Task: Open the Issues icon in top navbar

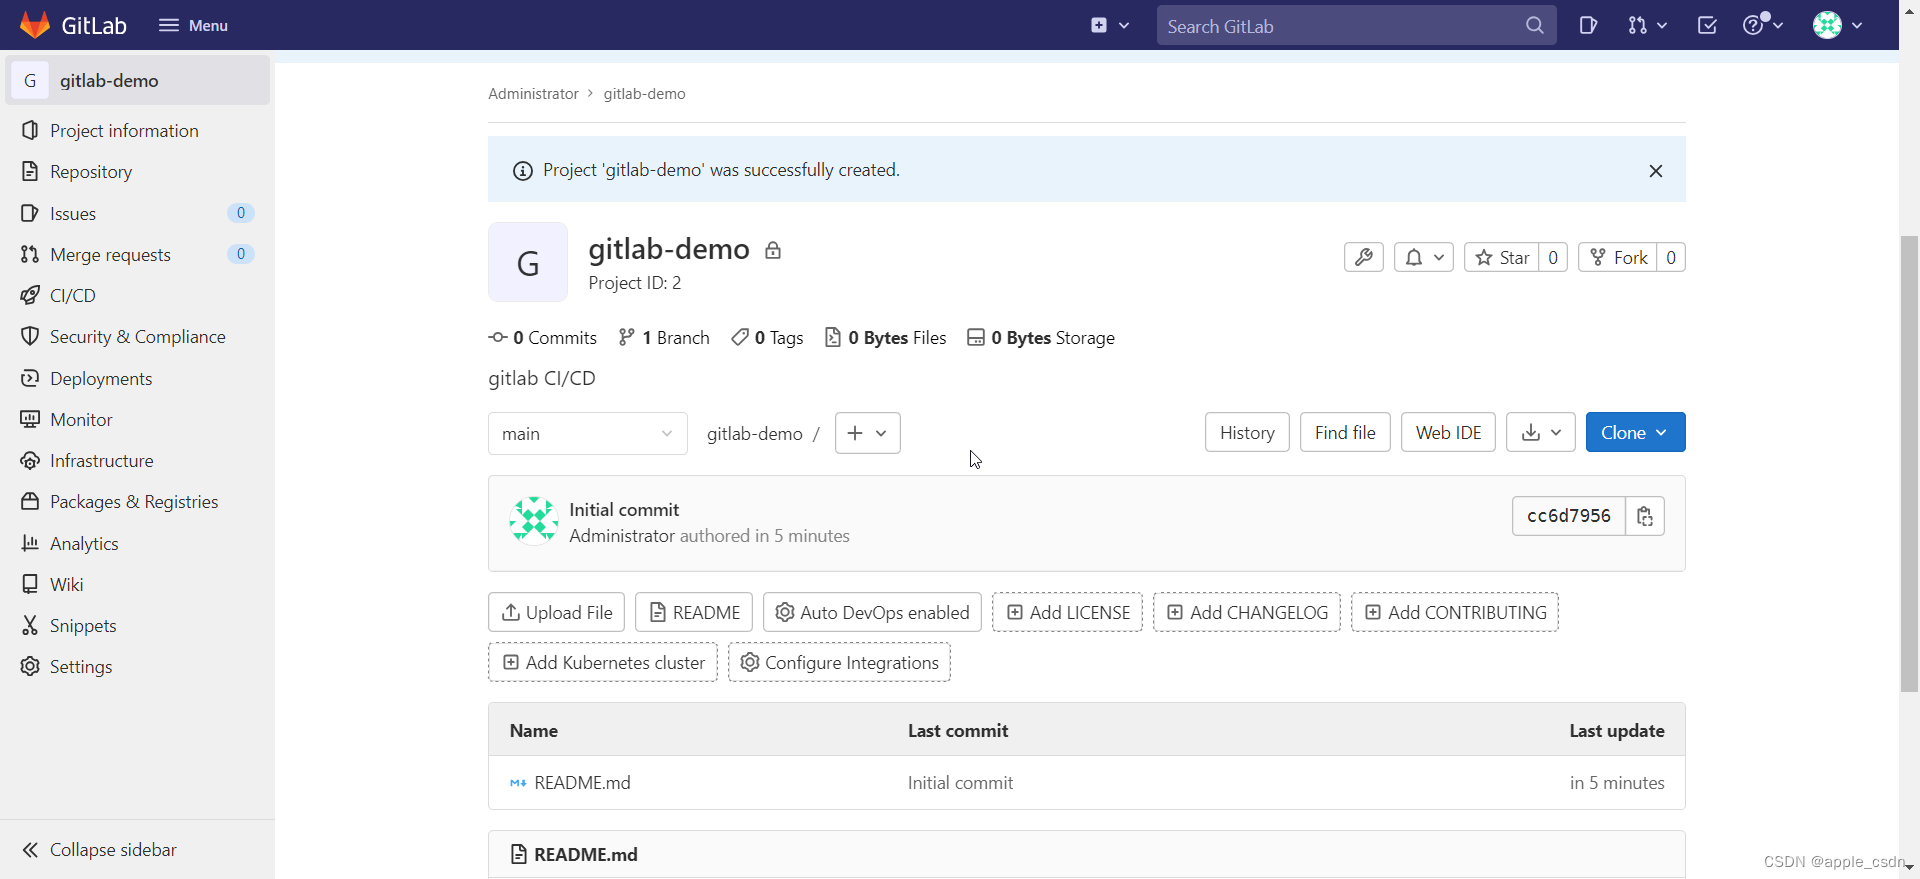Action: [x=1588, y=25]
